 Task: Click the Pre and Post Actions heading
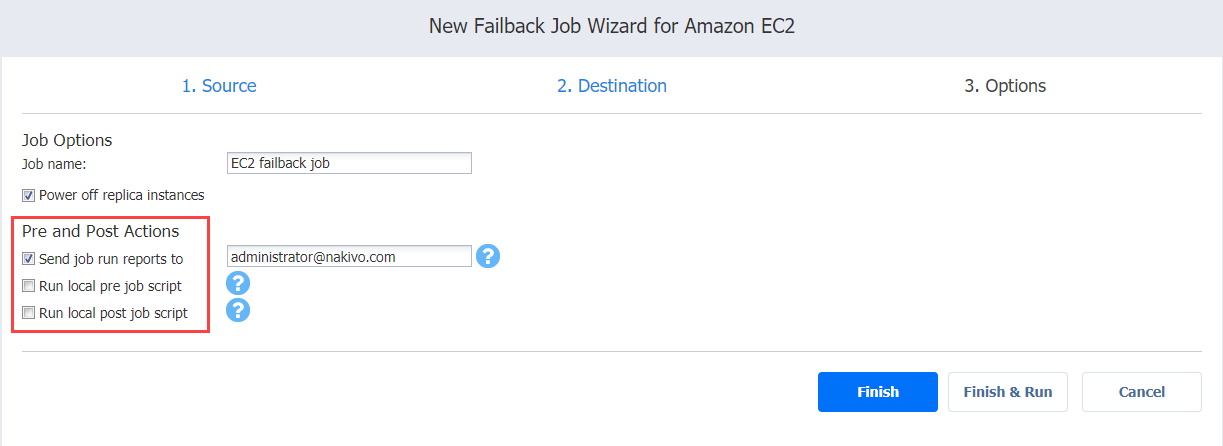101,231
